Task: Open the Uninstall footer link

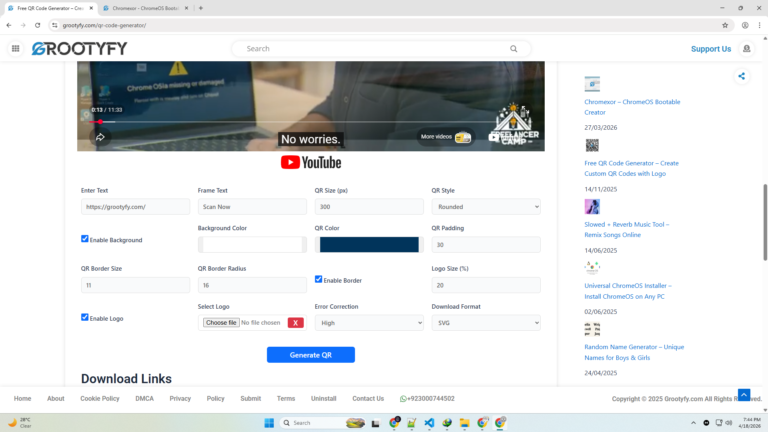Action: [324, 399]
